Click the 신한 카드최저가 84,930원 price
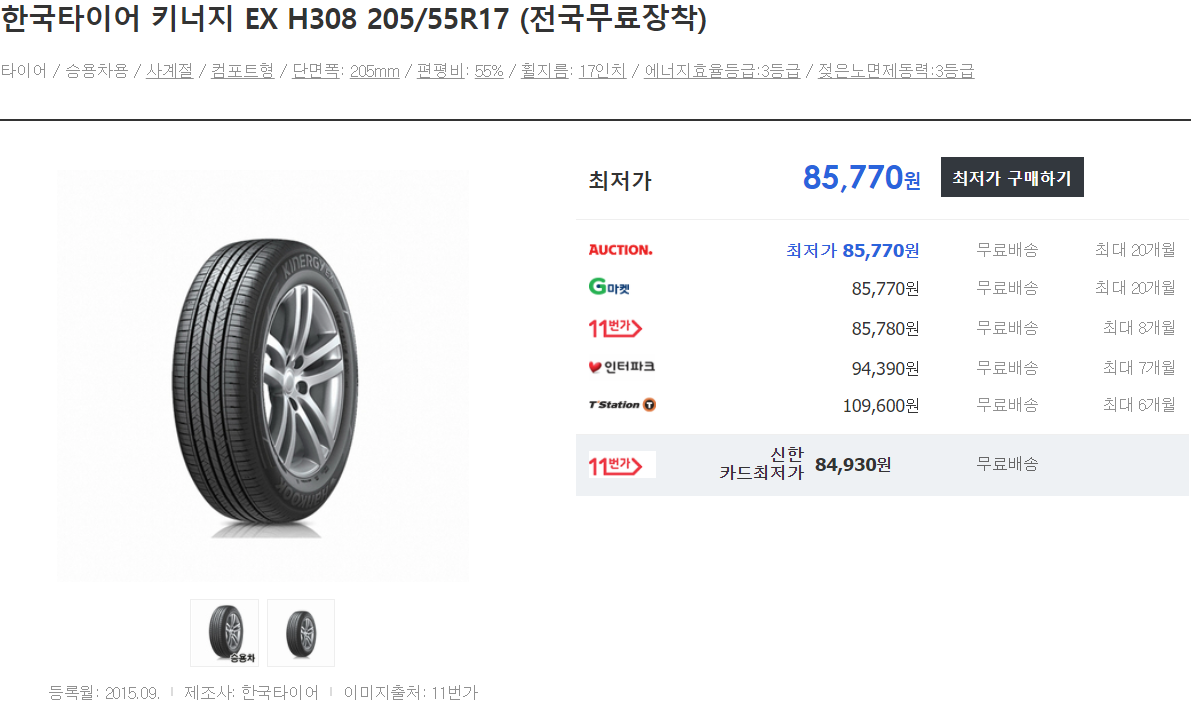This screenshot has height=707, width=1191. click(852, 464)
